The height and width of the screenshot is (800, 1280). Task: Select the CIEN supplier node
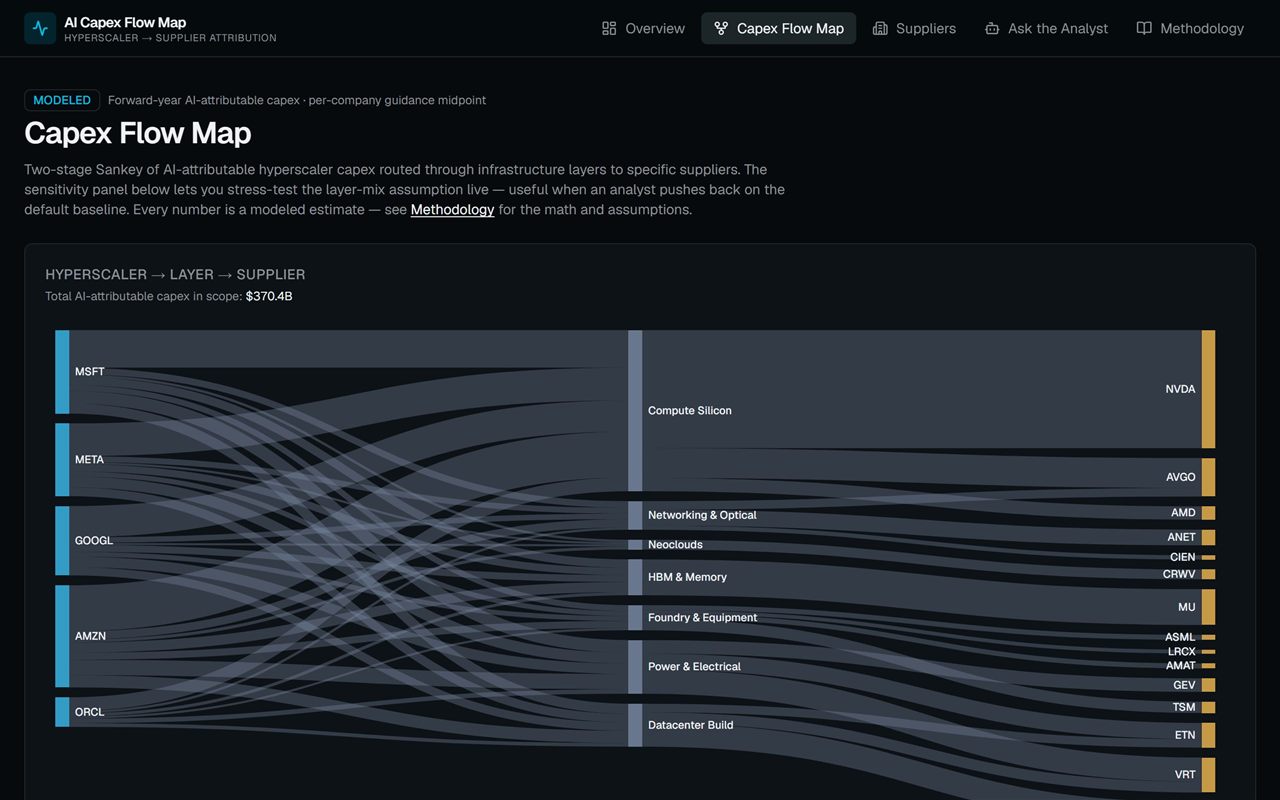pyautogui.click(x=1208, y=557)
